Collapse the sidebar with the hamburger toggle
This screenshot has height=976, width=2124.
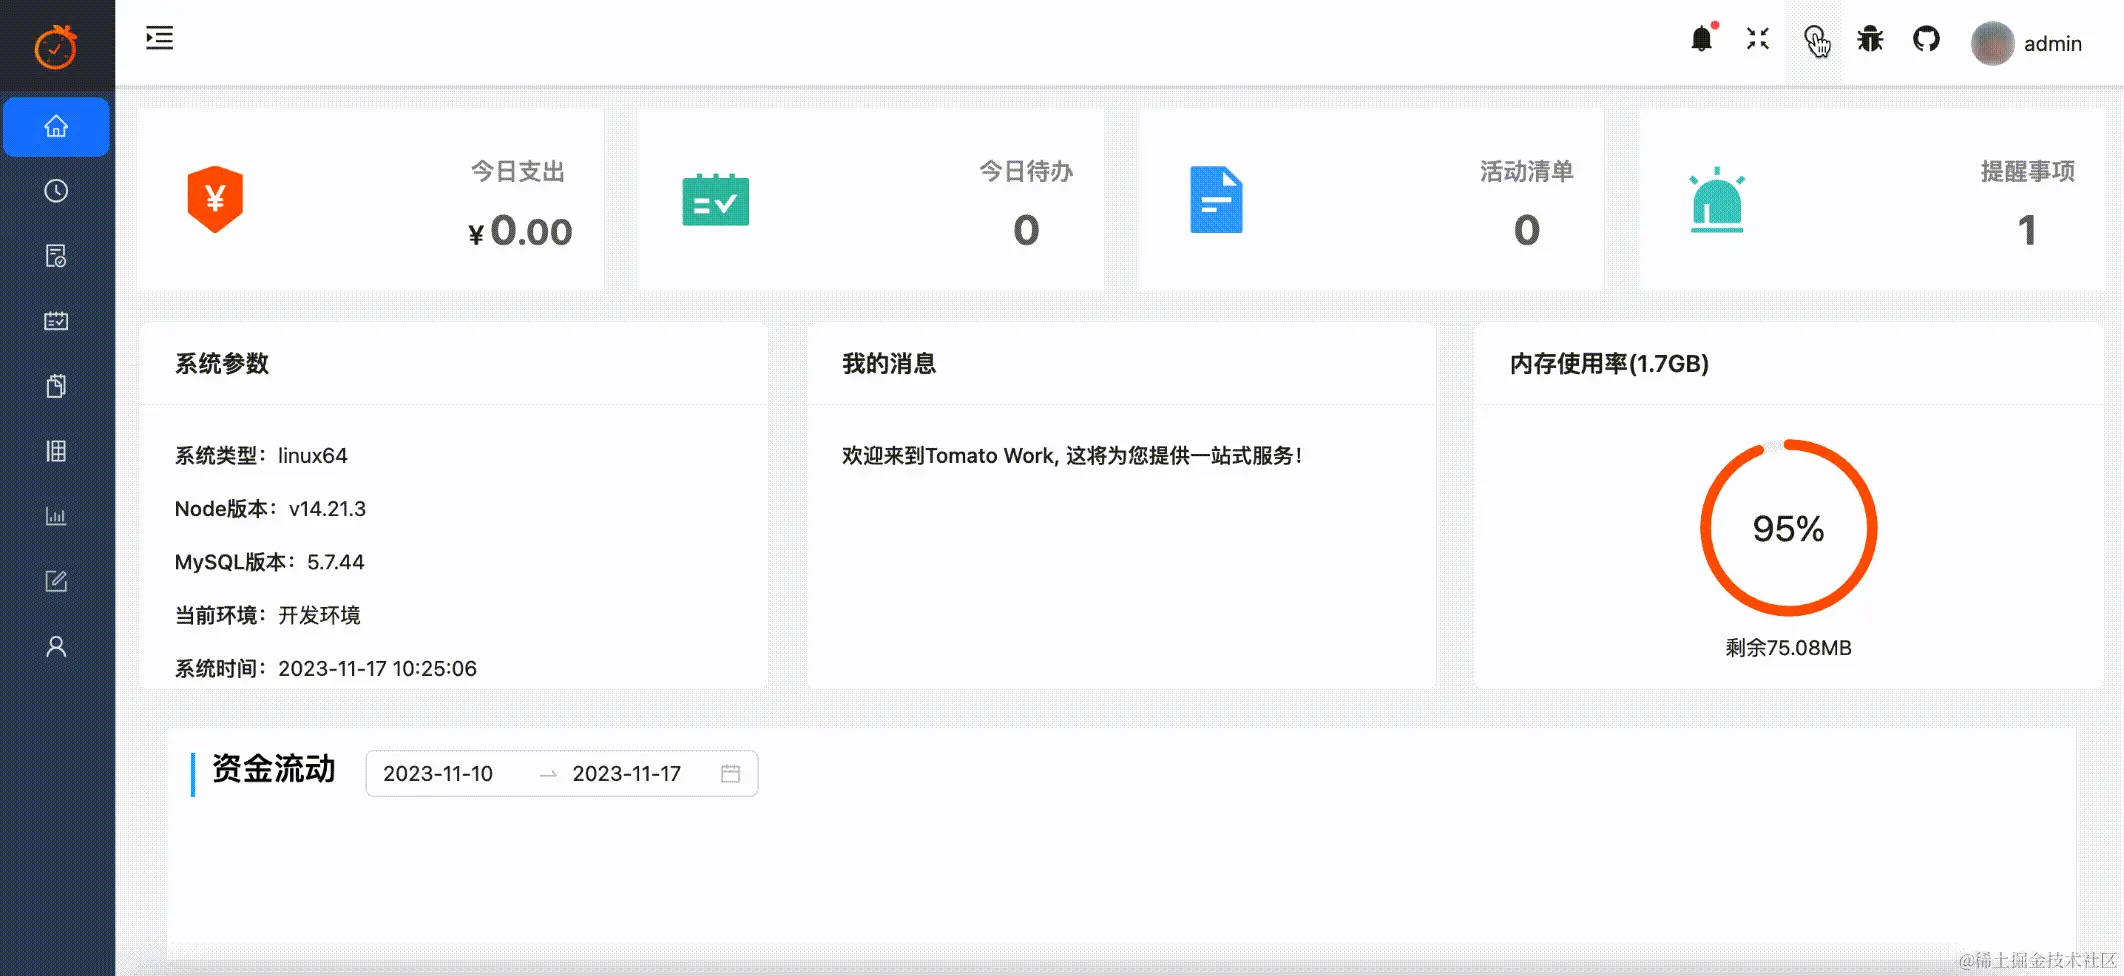pos(157,38)
